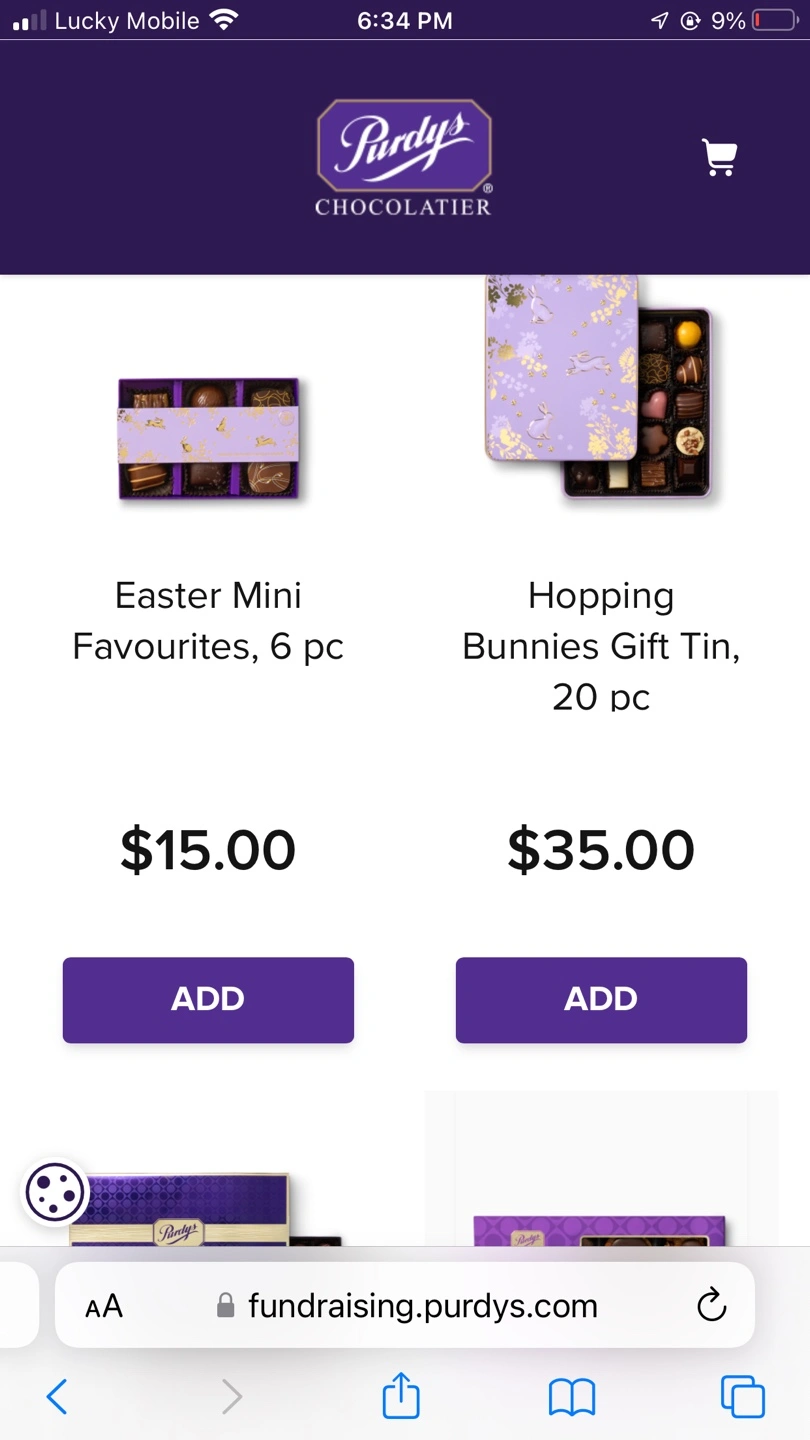Show open Safari tabs
810x1440 pixels.
(x=742, y=1397)
